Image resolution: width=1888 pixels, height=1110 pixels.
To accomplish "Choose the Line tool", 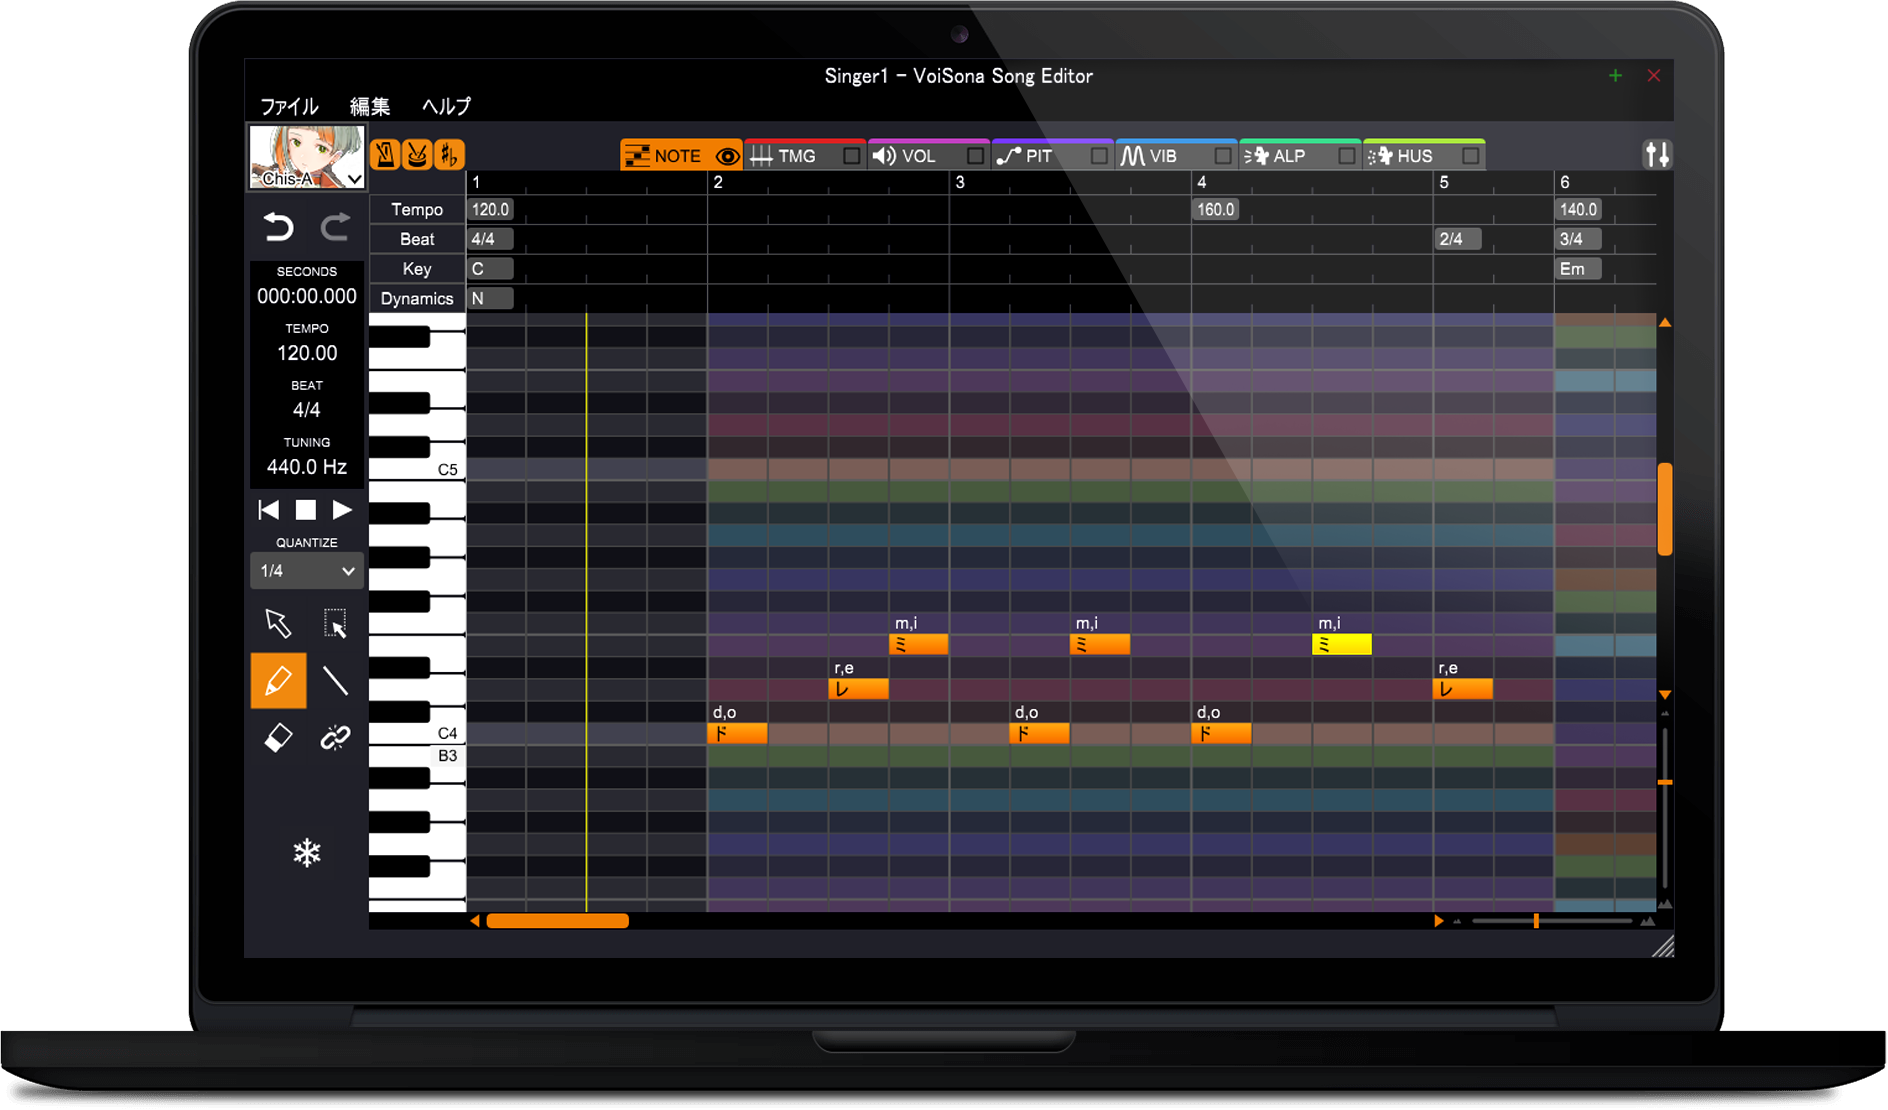I will pyautogui.click(x=335, y=680).
